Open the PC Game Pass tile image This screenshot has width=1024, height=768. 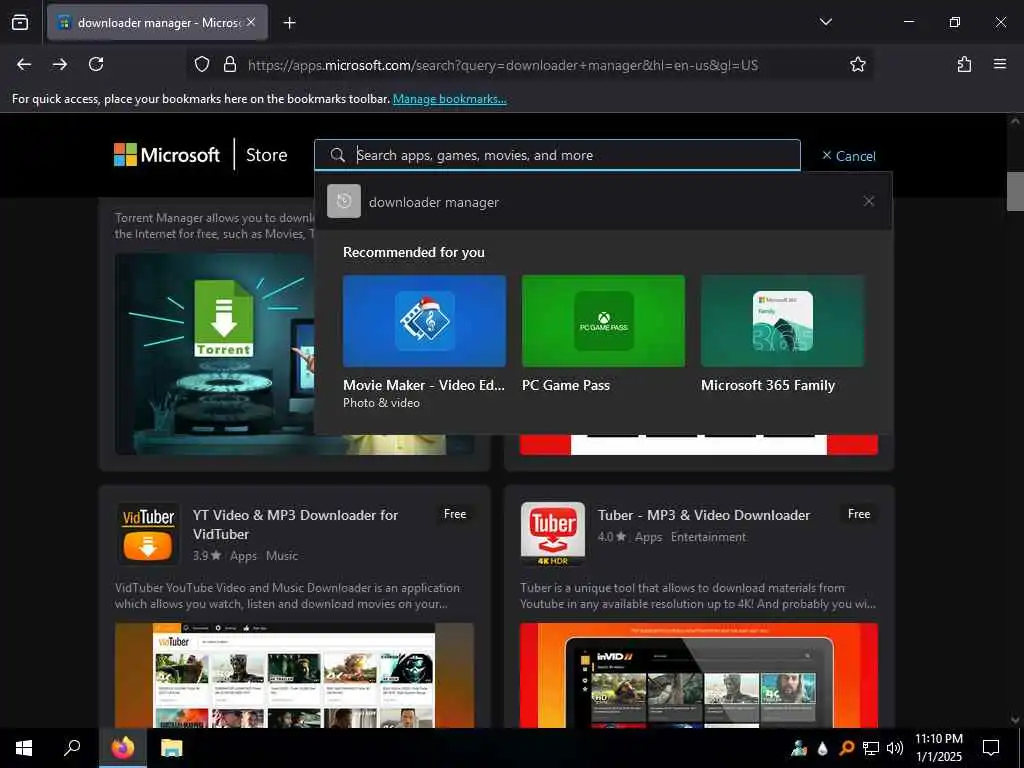coord(603,321)
